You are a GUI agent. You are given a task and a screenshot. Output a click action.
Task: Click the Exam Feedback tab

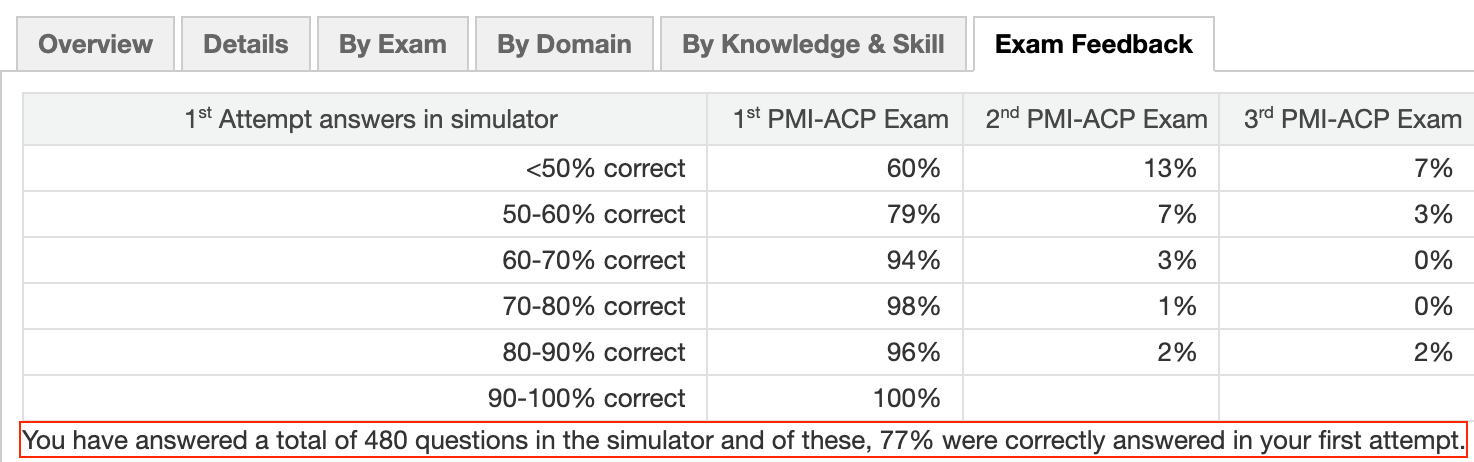click(x=1094, y=44)
